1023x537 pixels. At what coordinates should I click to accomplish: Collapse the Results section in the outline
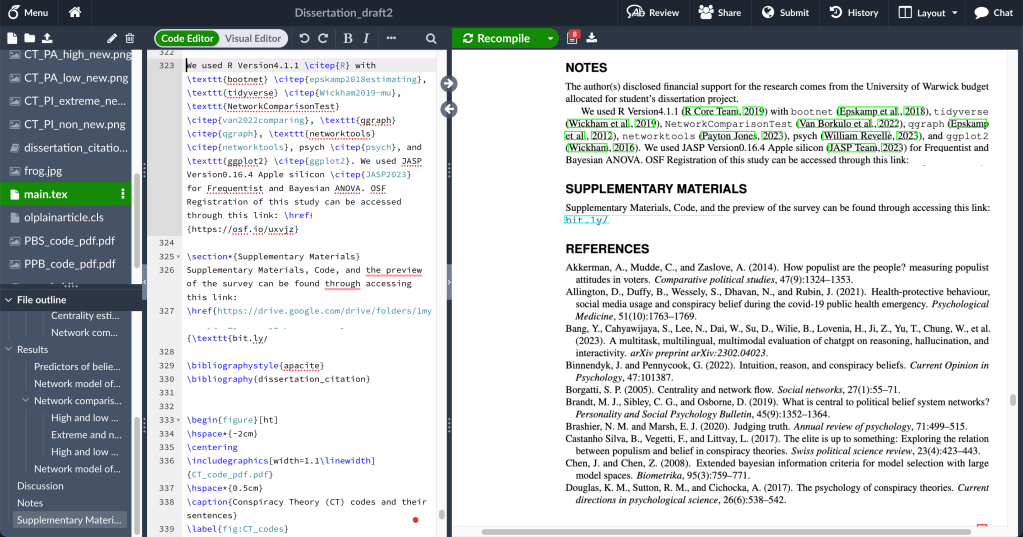coord(9,350)
